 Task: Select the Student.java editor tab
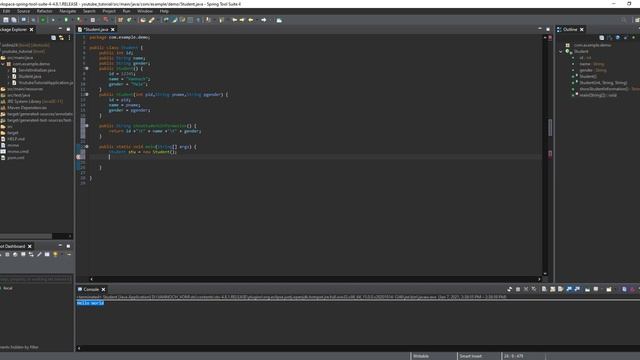(96, 29)
